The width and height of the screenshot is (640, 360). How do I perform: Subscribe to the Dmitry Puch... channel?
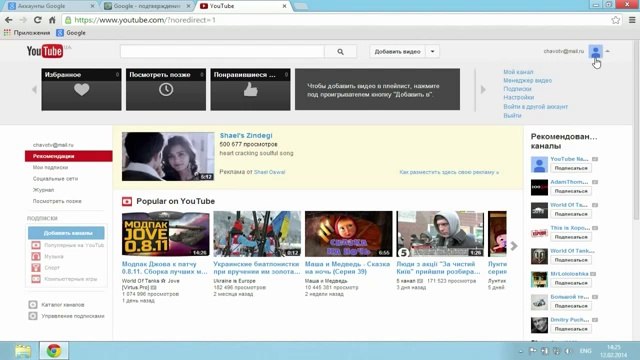click(571, 329)
